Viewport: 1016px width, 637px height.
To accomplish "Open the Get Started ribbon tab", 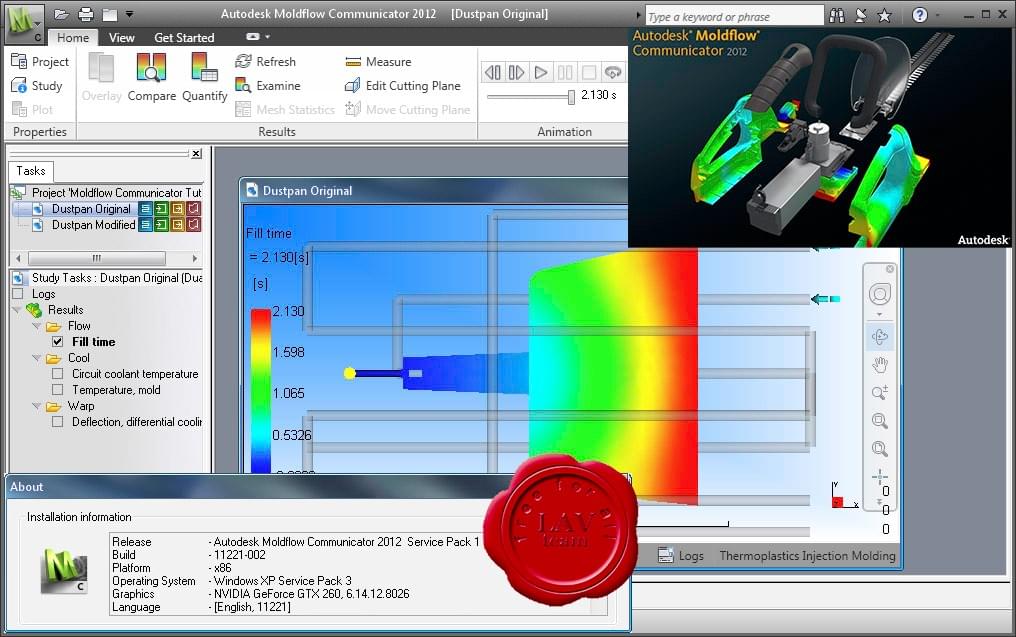I will click(184, 38).
